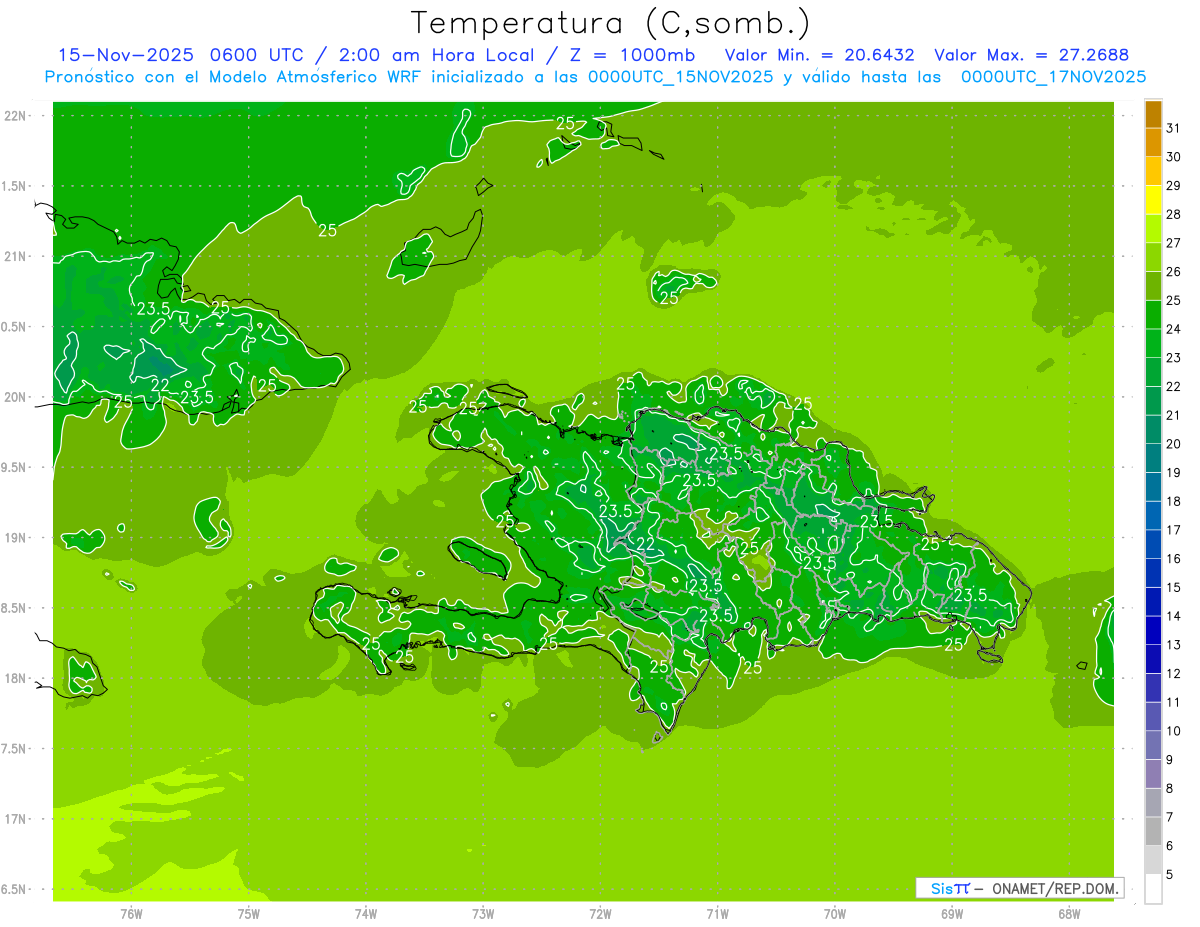Viewport: 1200px width, 927px height.
Task: Click the legend value '31'
Action: 1173,128
